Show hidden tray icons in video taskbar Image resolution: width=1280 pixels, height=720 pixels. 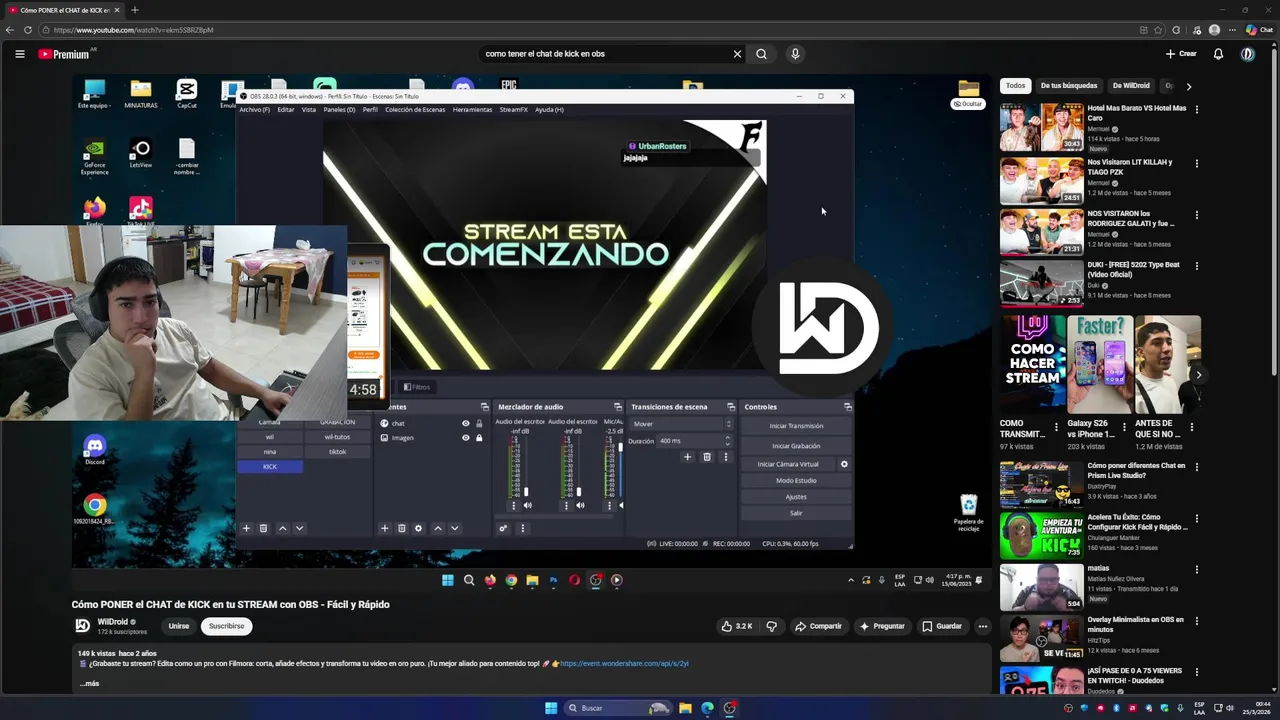tap(851, 580)
